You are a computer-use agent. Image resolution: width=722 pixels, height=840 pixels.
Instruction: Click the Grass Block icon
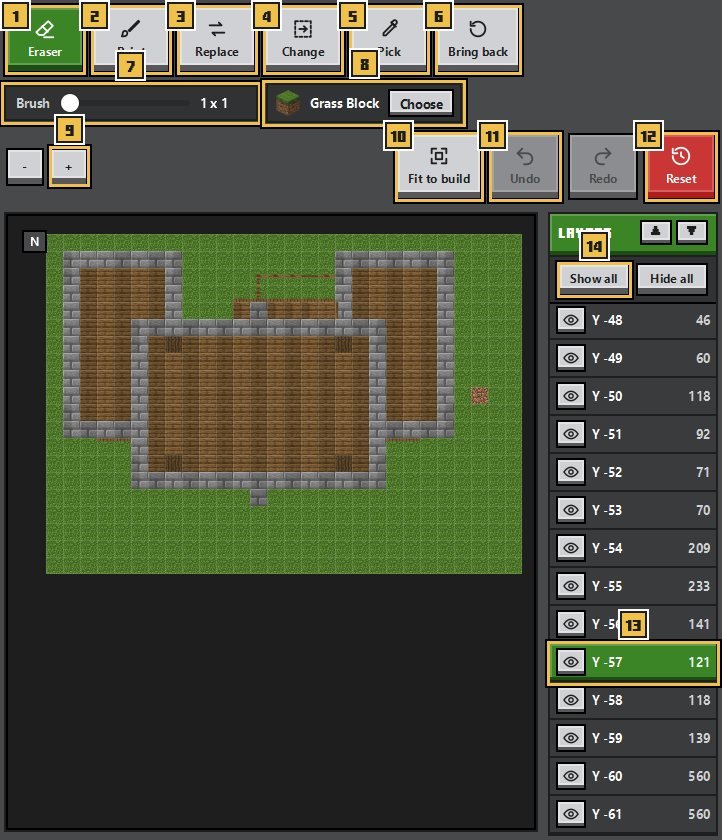pos(288,103)
